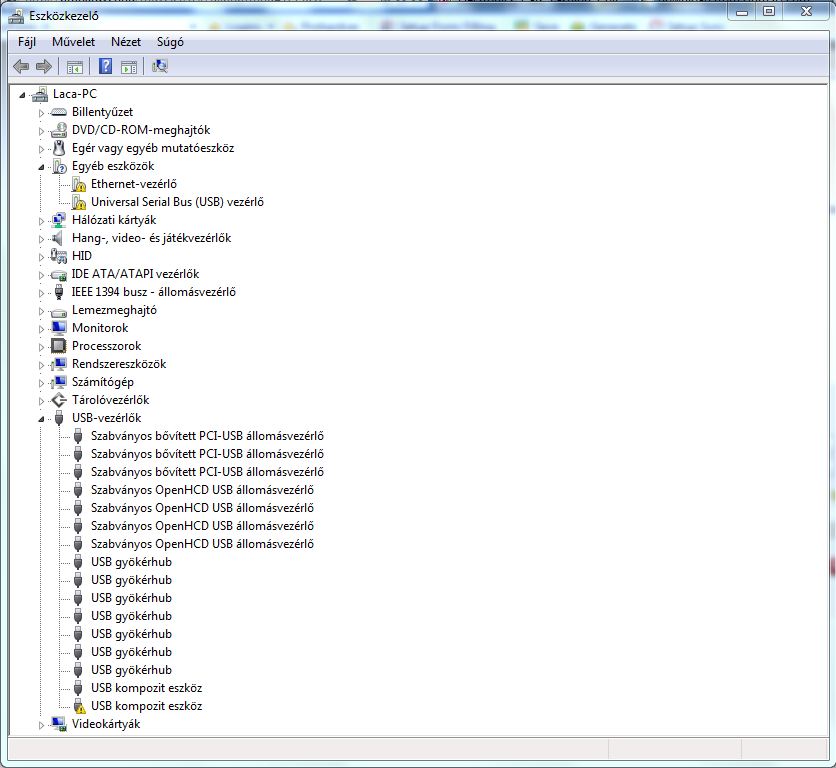Collapse the USB-vezérlők category
The image size is (836, 768).
click(x=41, y=419)
